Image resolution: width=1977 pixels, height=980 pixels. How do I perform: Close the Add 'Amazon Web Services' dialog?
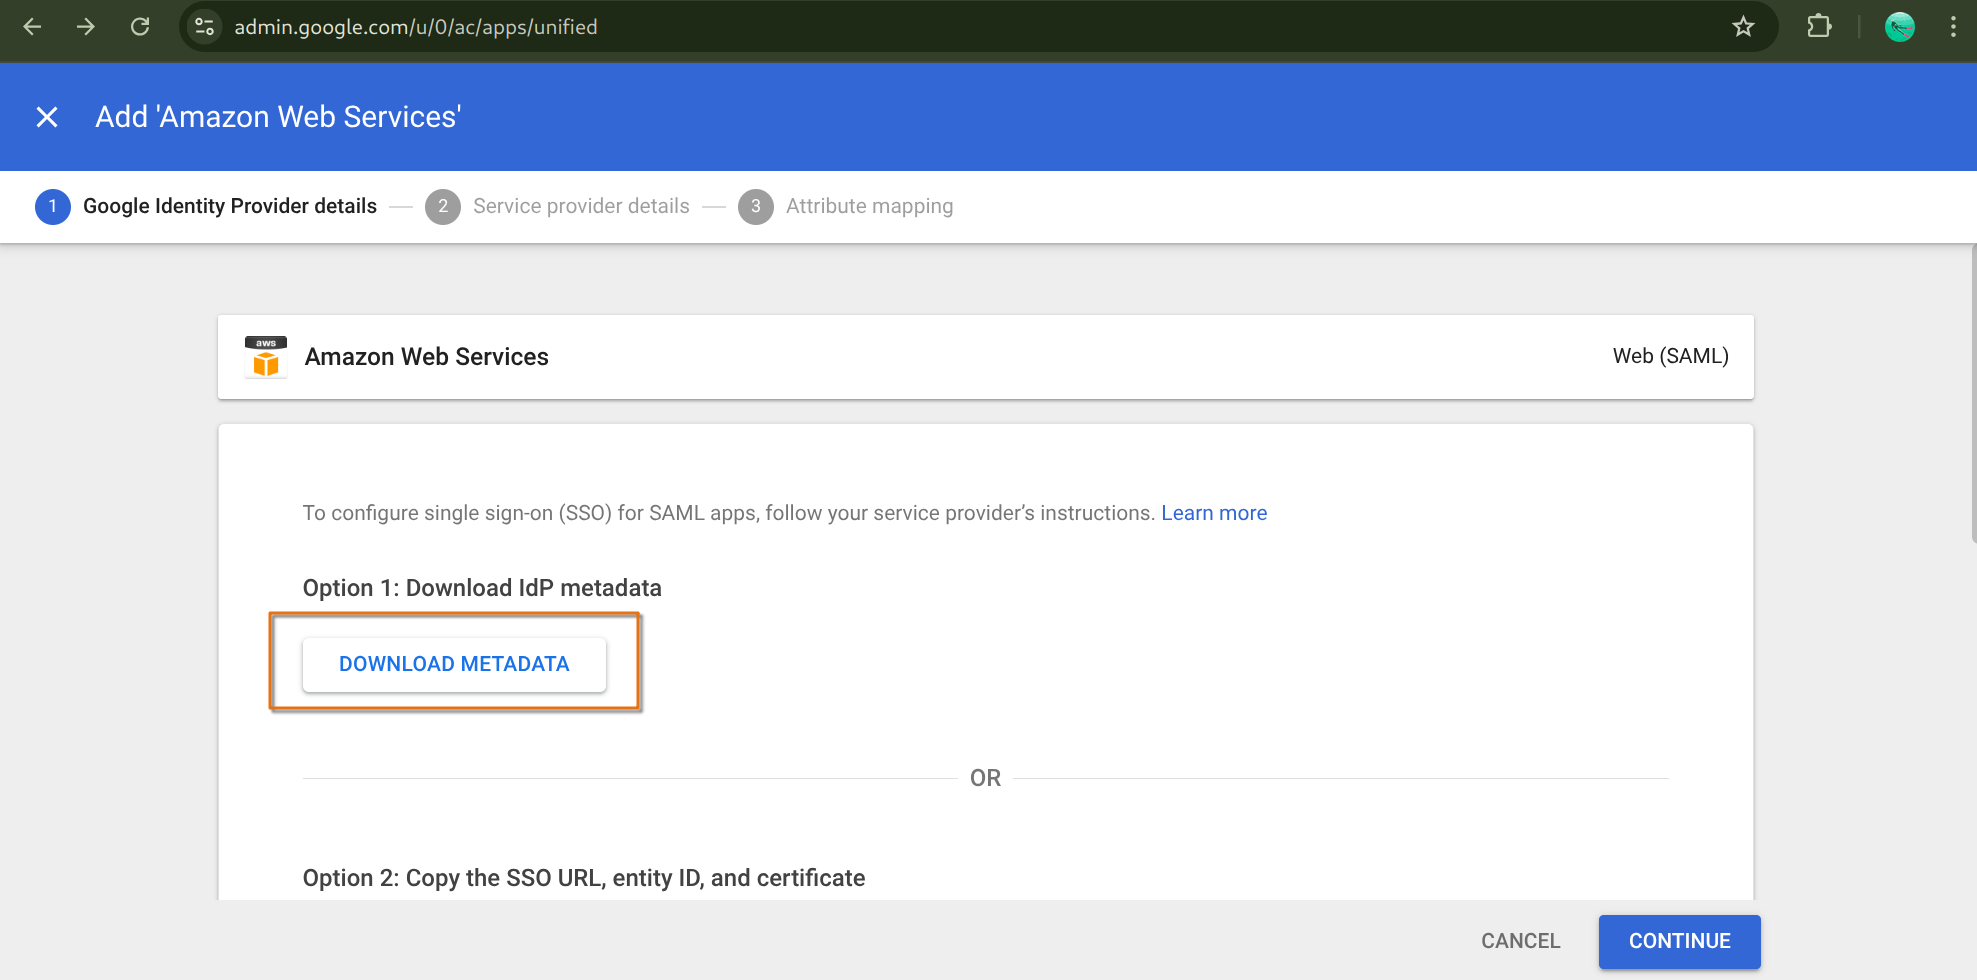coord(47,117)
